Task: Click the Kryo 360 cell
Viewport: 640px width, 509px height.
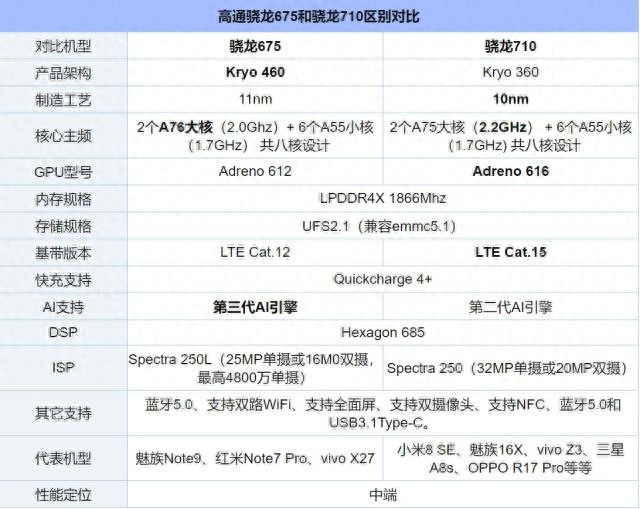Action: [x=511, y=72]
